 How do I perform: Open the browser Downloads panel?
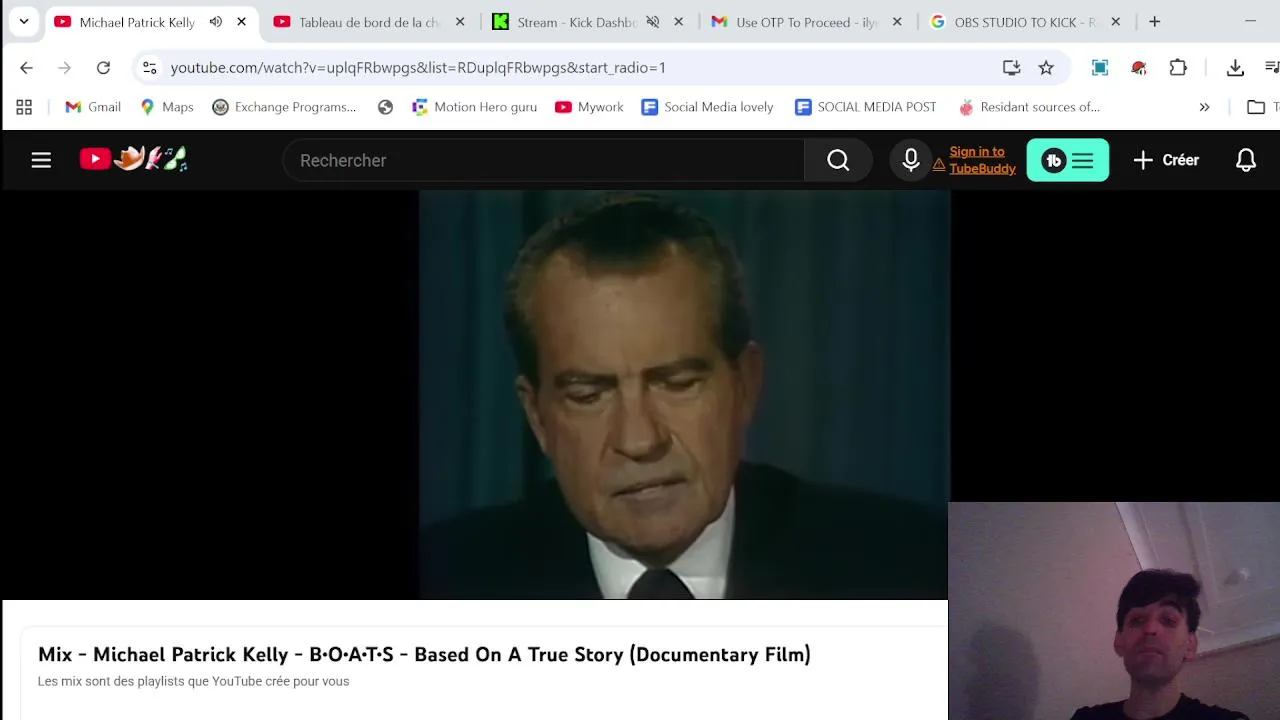tap(1235, 67)
